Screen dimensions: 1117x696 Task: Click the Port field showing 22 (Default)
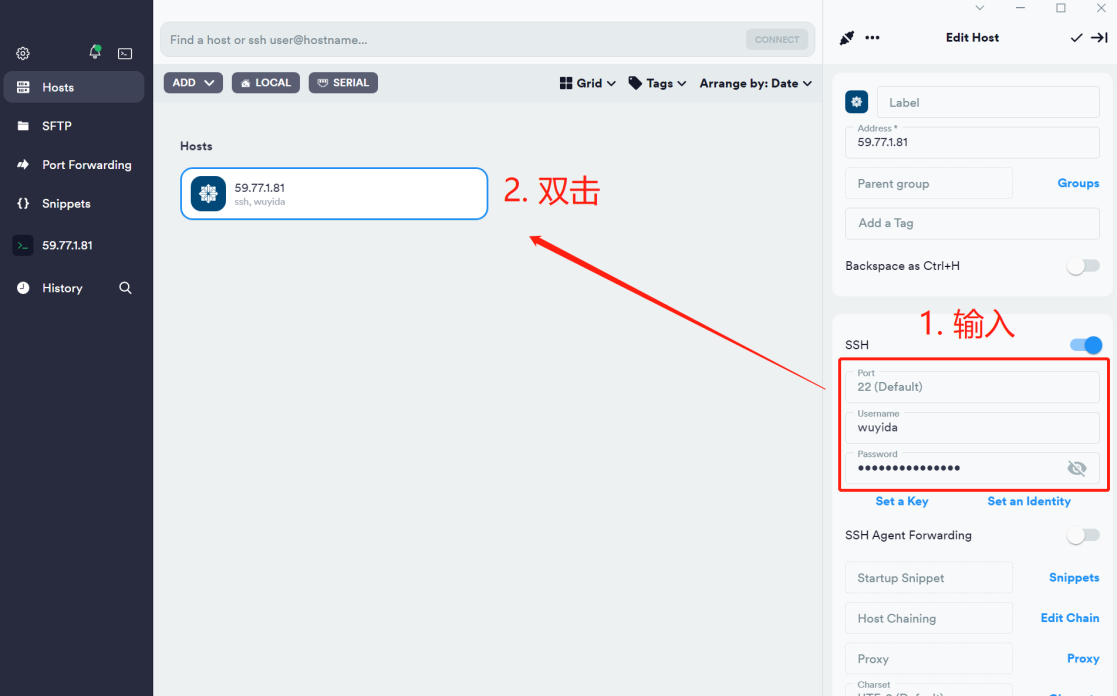coord(972,387)
